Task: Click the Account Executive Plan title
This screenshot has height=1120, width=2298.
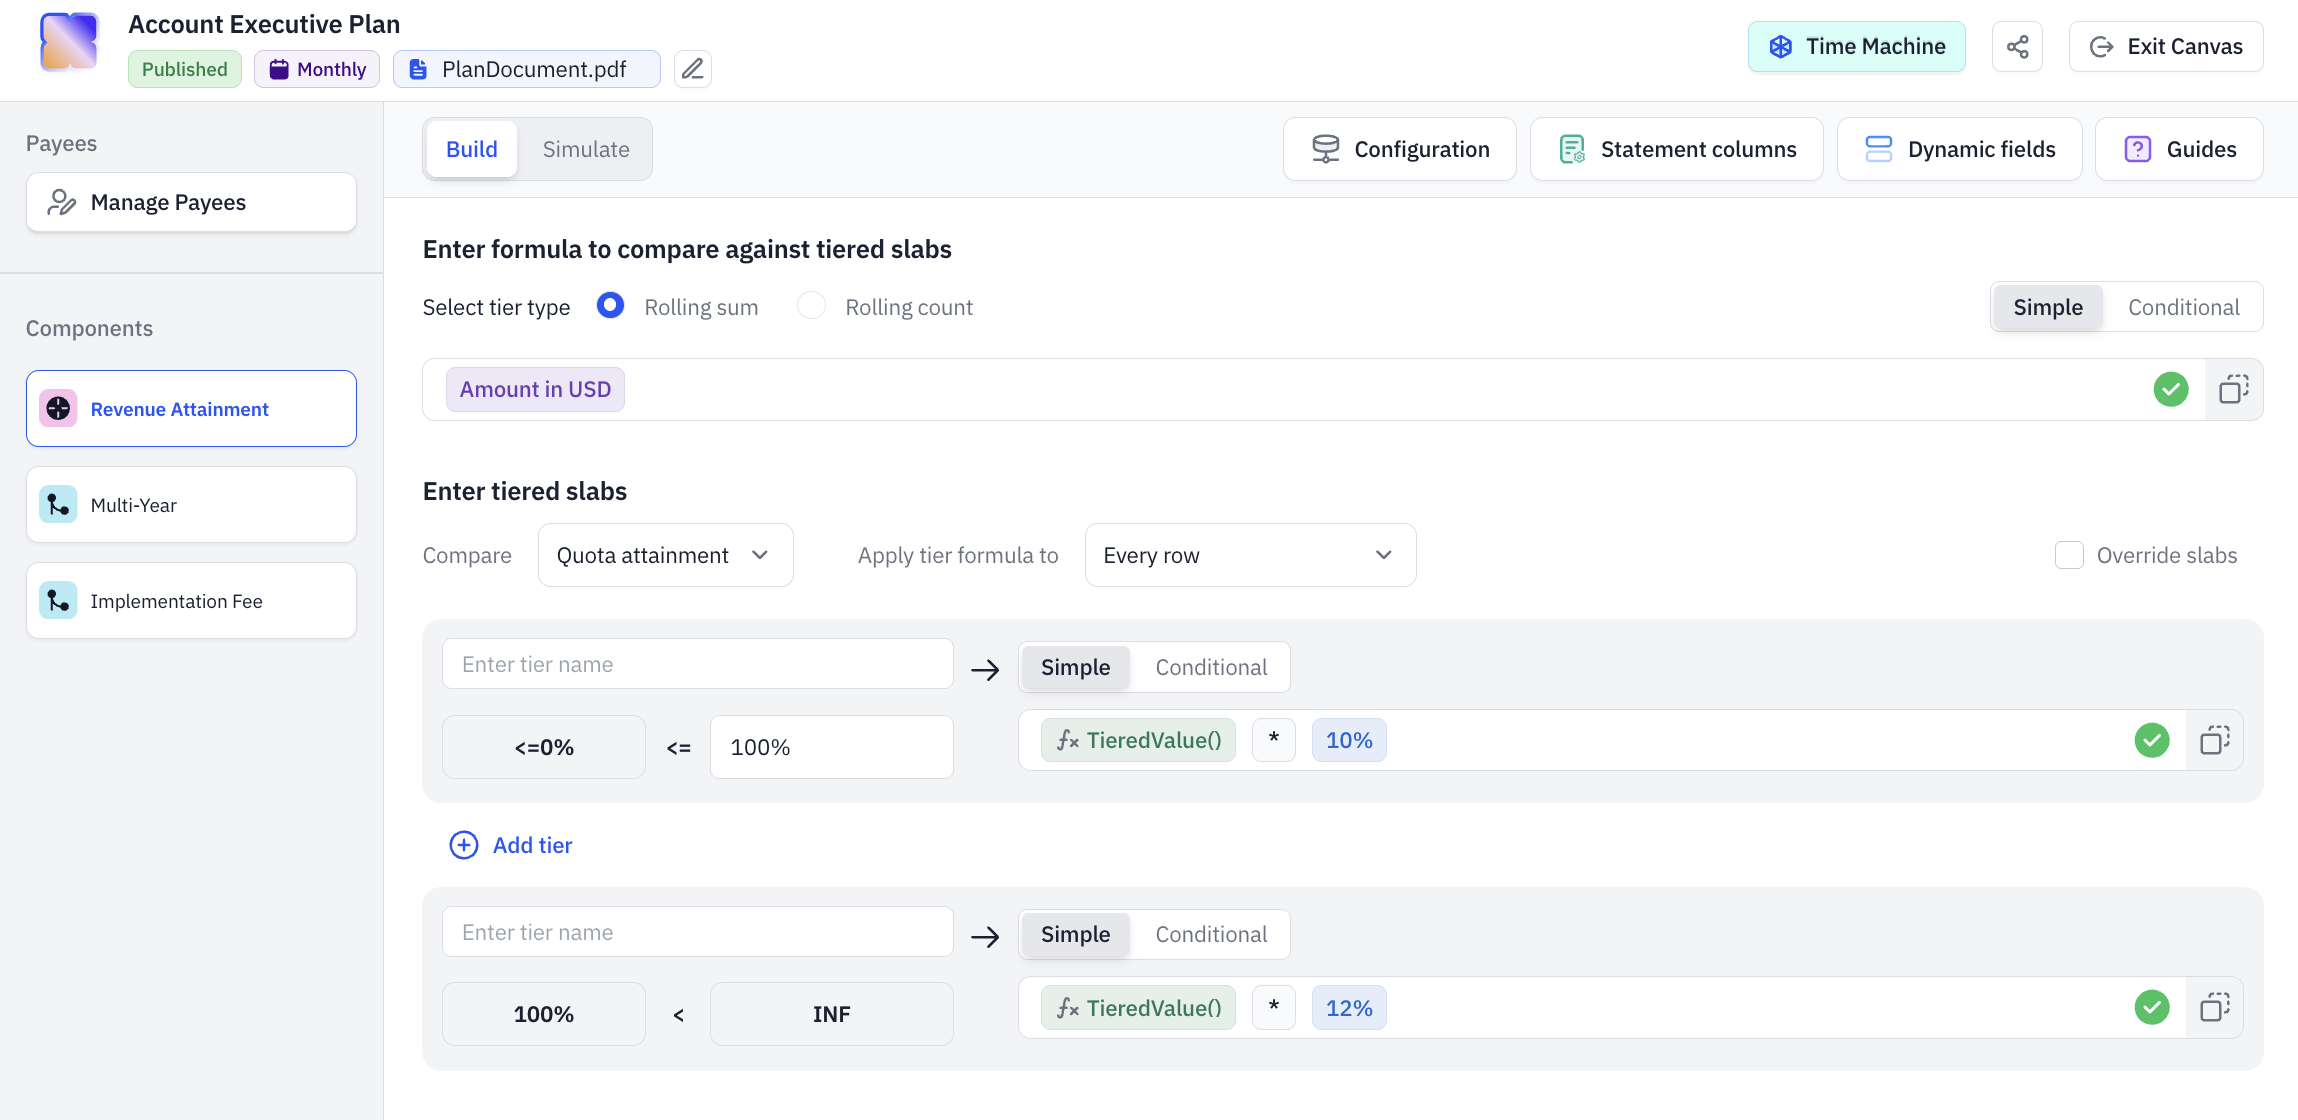Action: click(x=264, y=24)
